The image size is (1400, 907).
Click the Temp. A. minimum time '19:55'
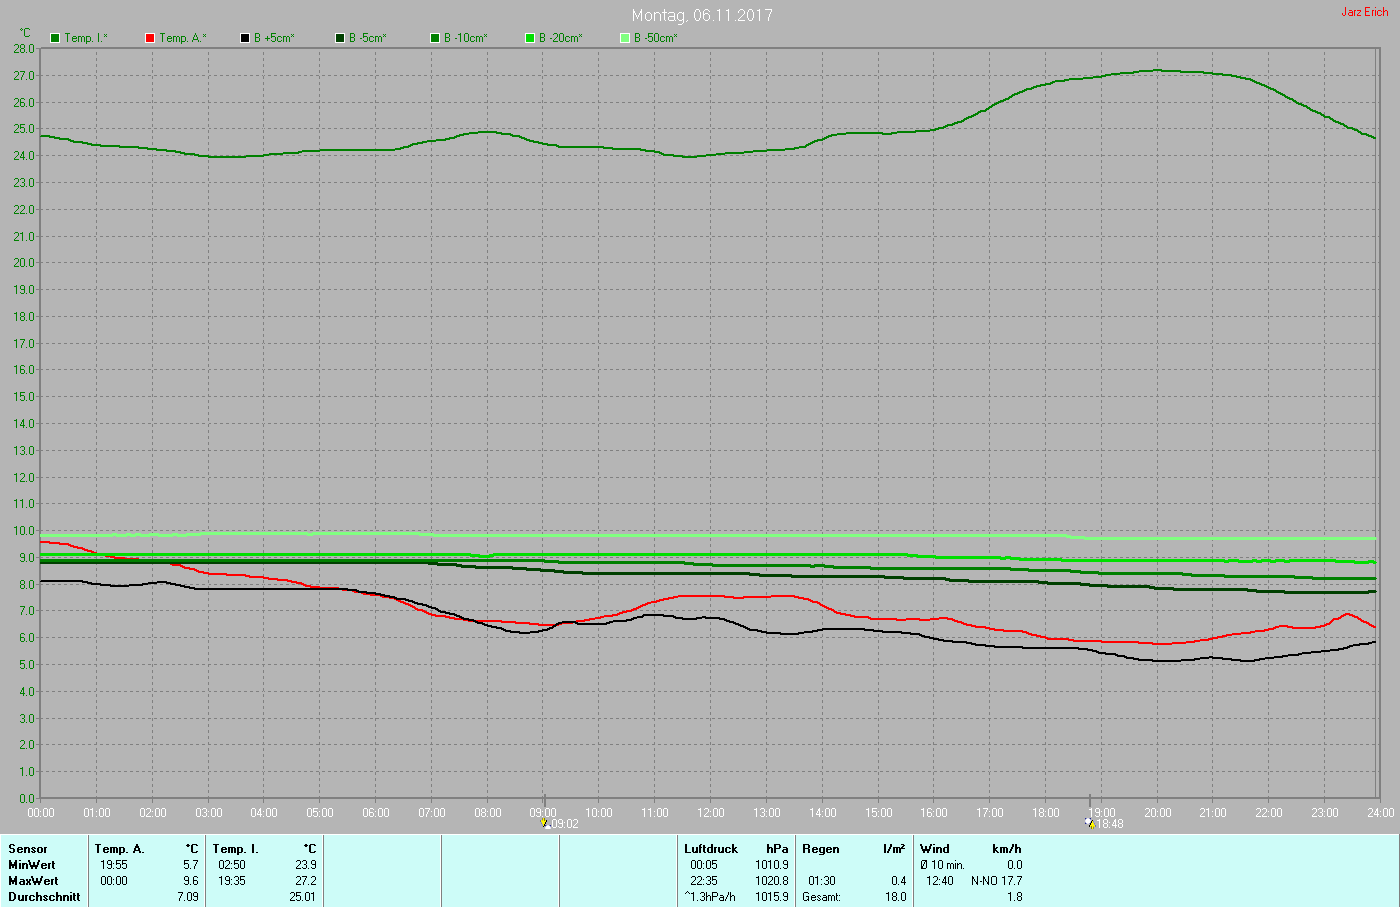pos(114,865)
